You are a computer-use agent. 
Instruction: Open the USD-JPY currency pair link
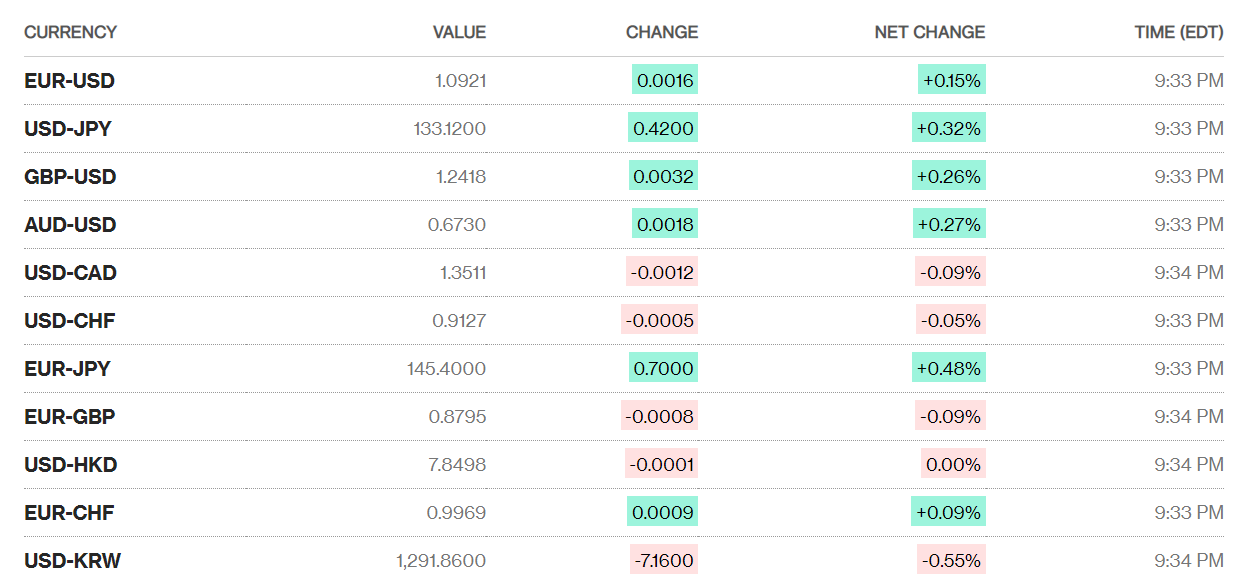68,129
